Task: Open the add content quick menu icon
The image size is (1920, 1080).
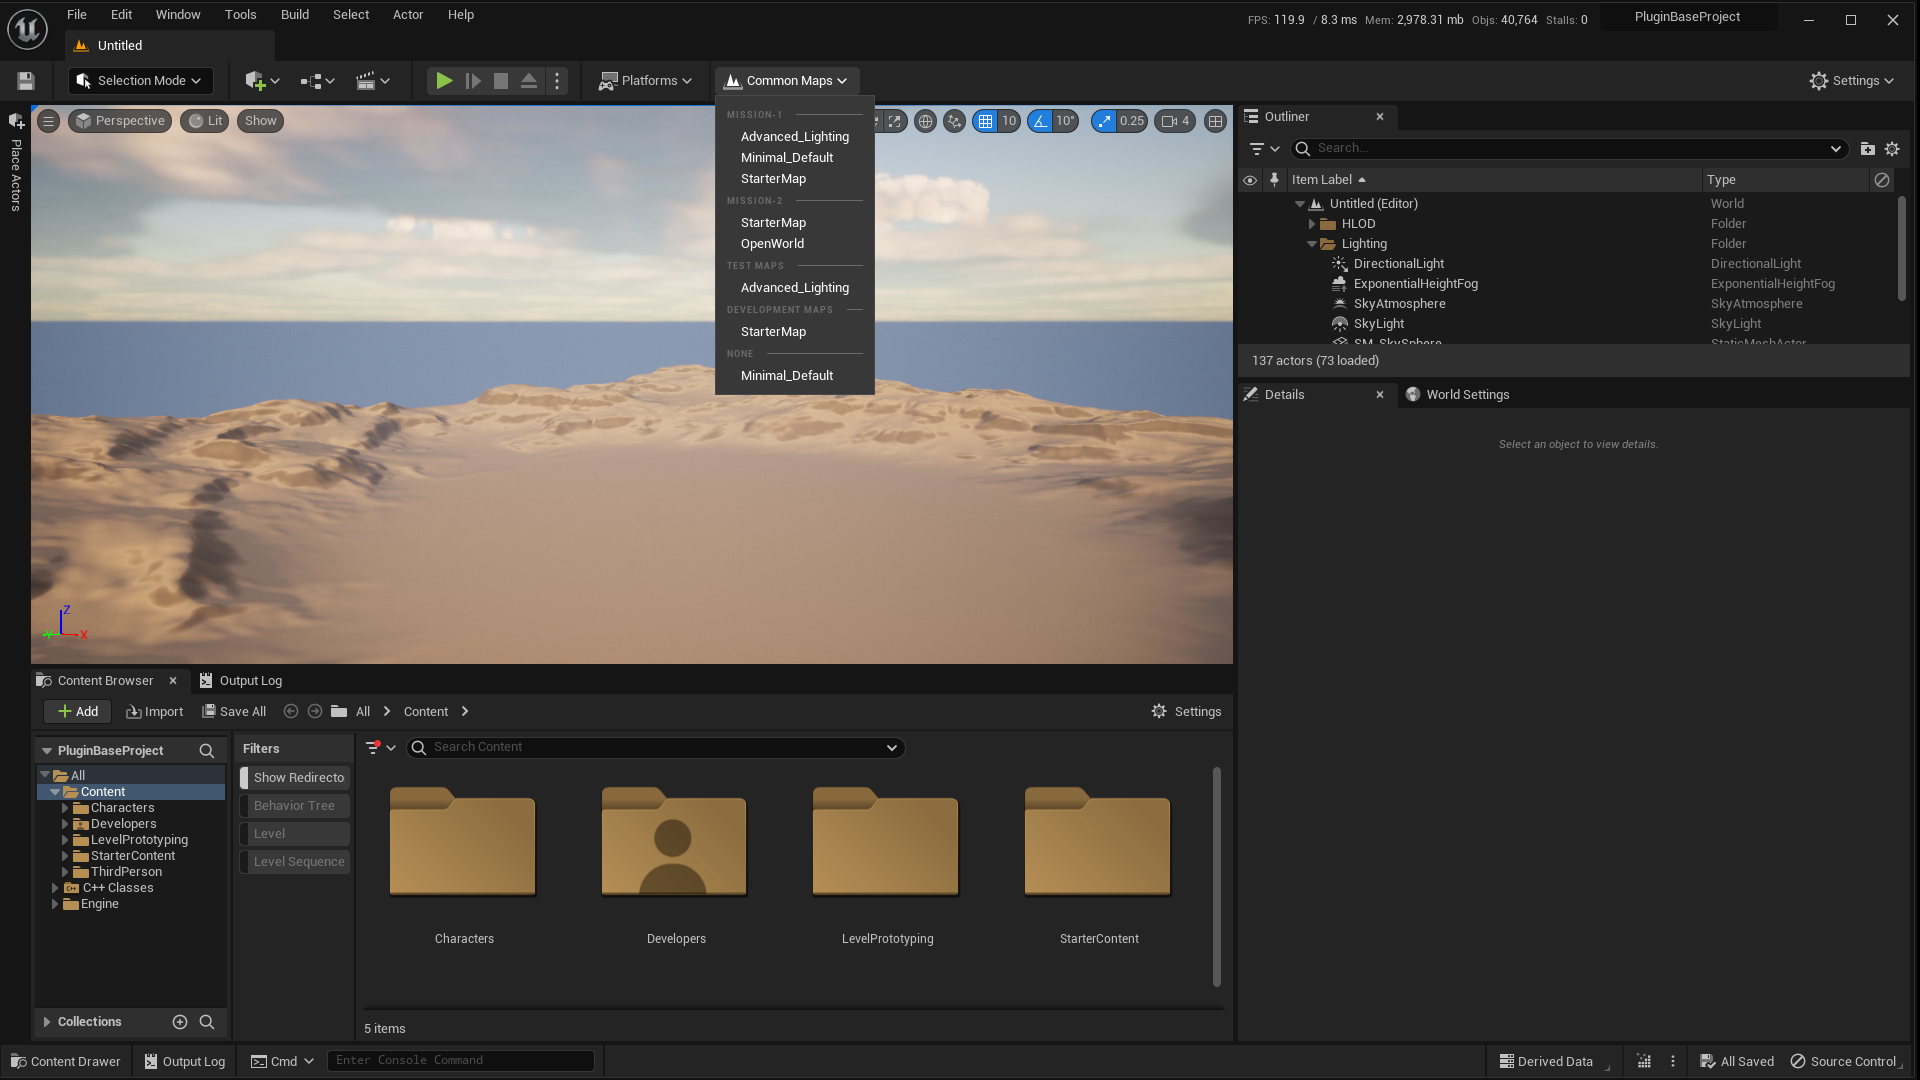Action: (x=256, y=81)
